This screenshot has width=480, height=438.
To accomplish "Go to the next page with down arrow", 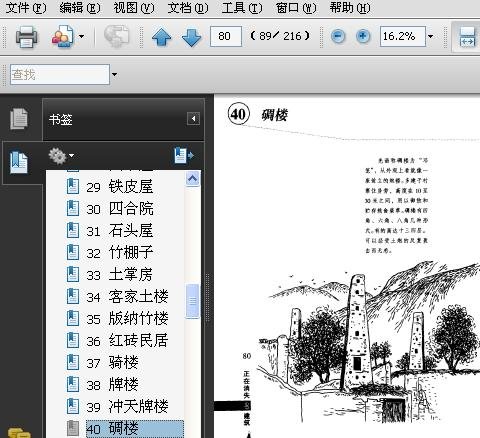I will (x=192, y=37).
